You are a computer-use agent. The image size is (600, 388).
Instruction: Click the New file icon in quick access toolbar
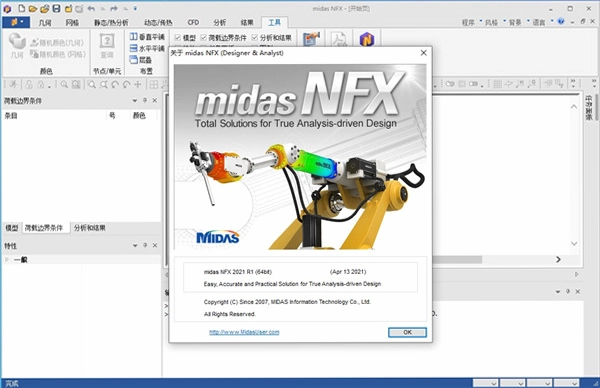pos(21,8)
